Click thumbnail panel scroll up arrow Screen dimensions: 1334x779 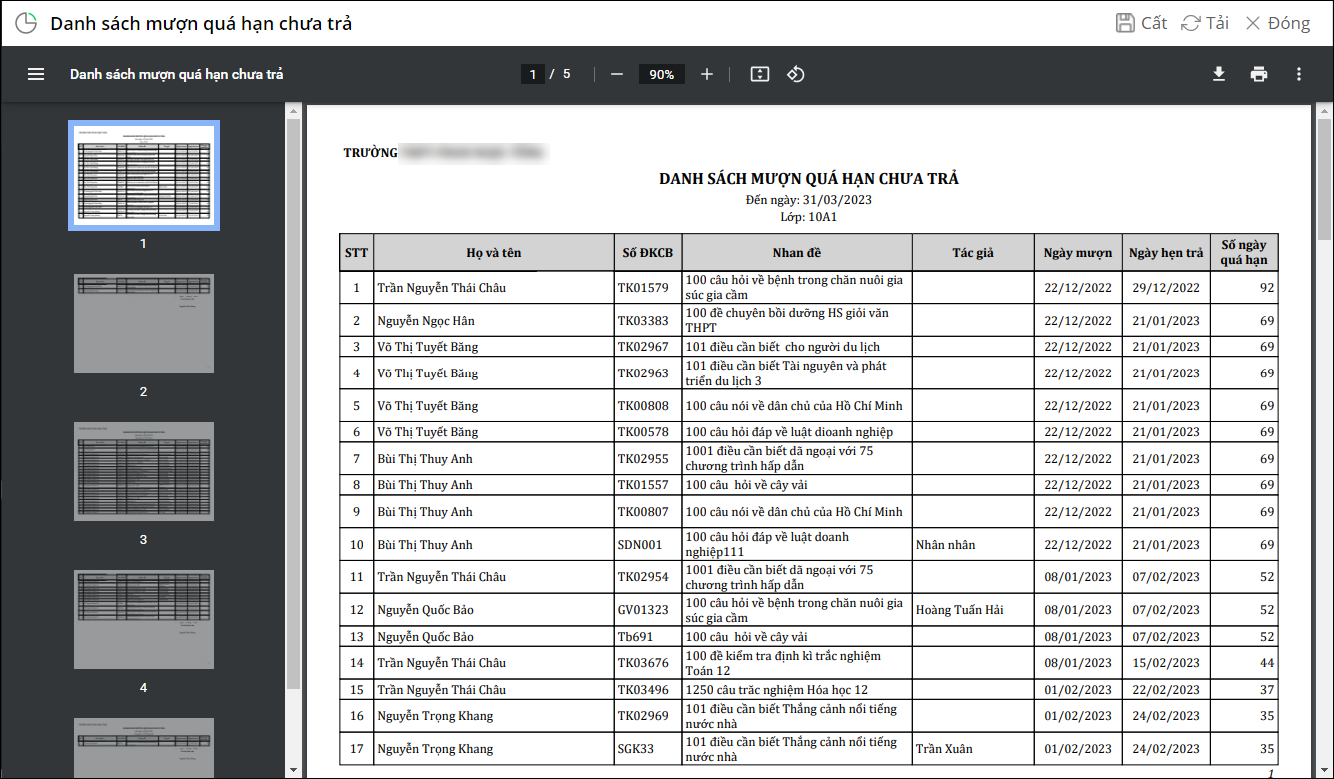(293, 110)
